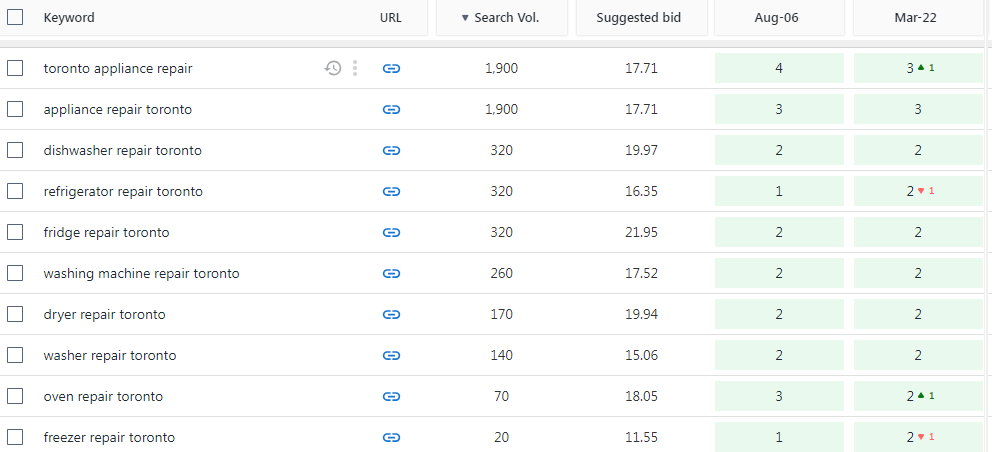
Task: Open three-dot menu for toronto appliance repair
Action: pos(355,68)
